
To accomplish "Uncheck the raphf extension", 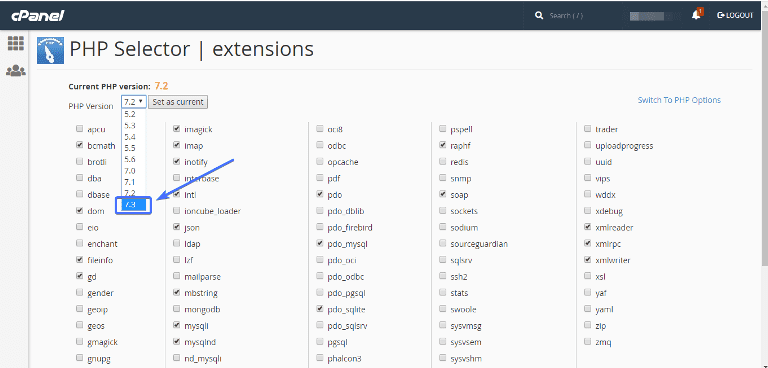I will click(443, 145).
